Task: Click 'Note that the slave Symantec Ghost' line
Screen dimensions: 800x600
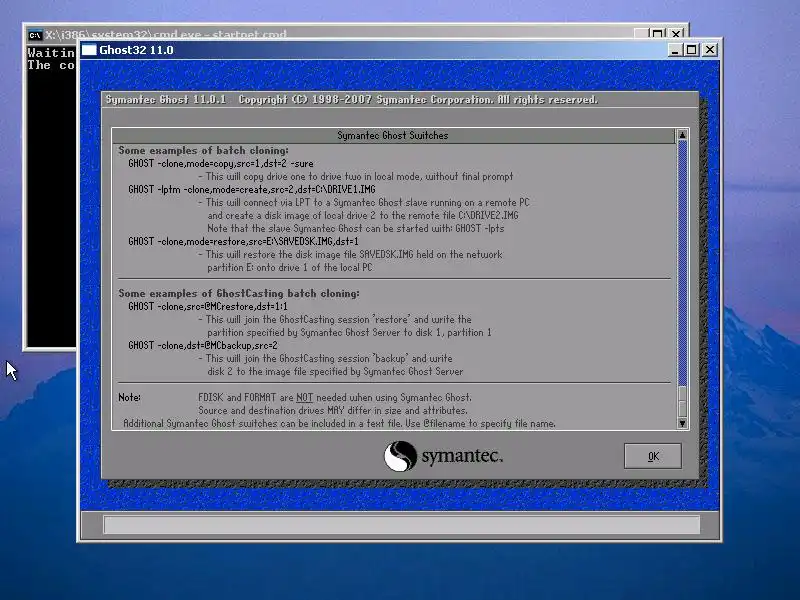Action: 356,229
